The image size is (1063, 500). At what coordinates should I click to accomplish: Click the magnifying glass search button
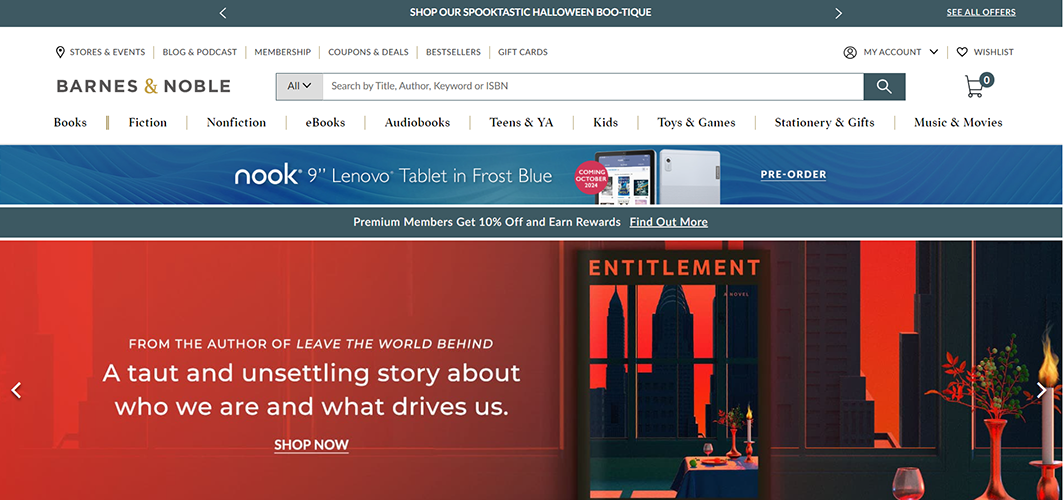(x=884, y=86)
